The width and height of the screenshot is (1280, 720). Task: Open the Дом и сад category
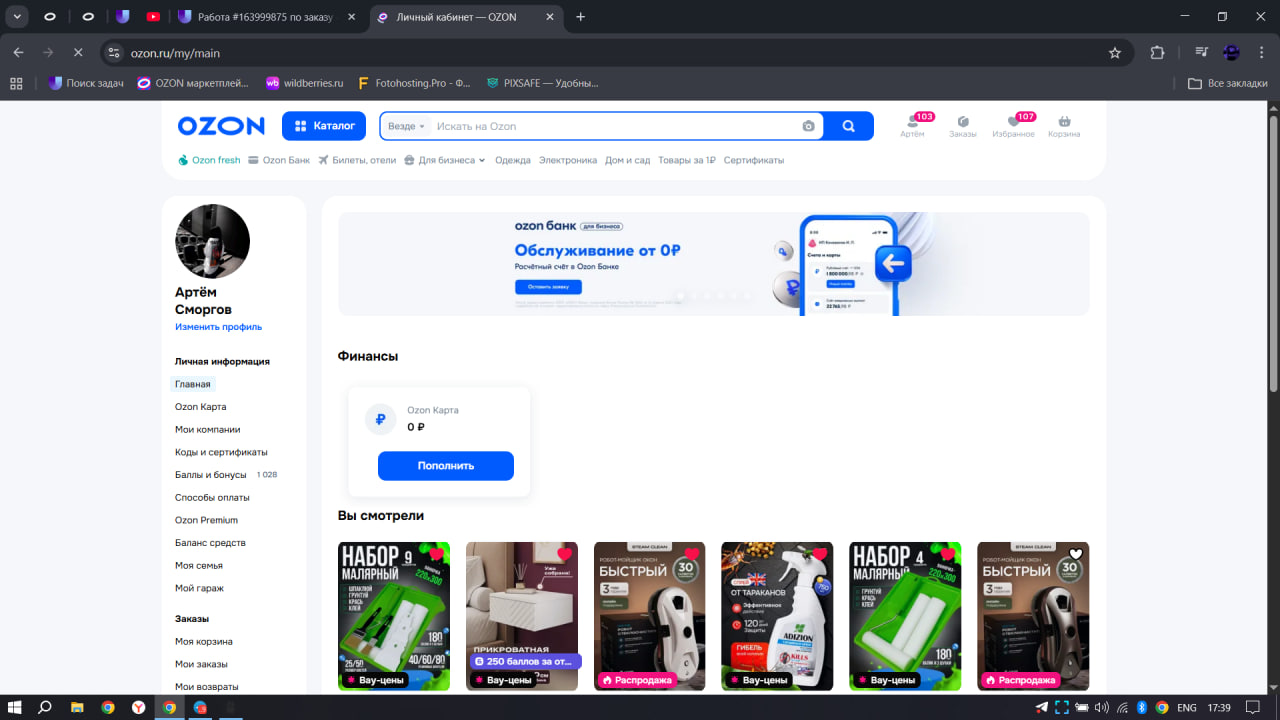[x=628, y=160]
